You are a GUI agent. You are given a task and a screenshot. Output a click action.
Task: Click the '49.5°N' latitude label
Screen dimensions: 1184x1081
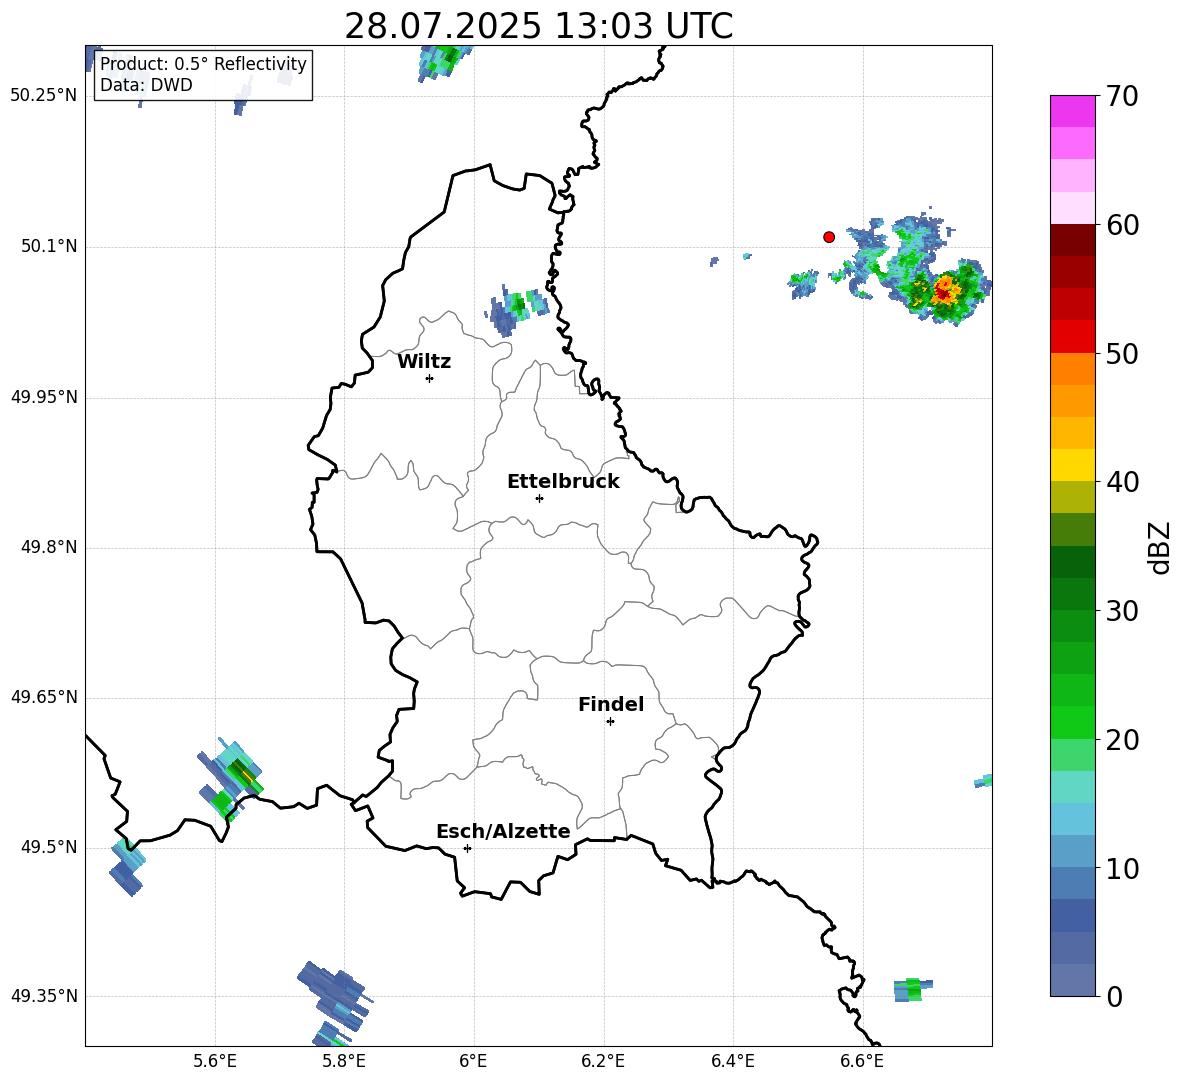(49, 847)
